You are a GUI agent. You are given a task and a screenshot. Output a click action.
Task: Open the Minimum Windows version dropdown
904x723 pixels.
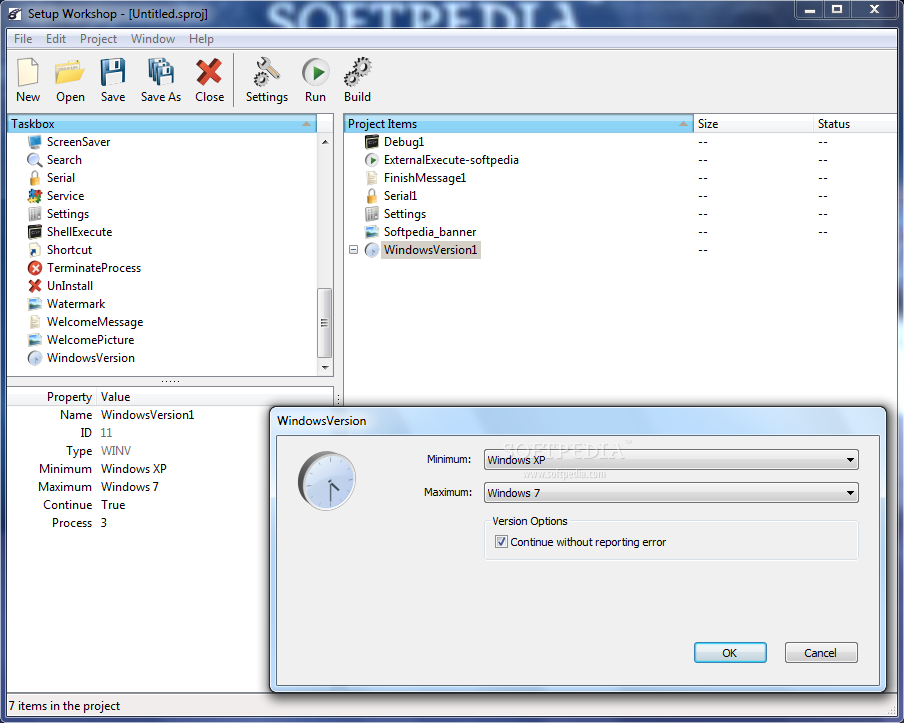pos(671,460)
